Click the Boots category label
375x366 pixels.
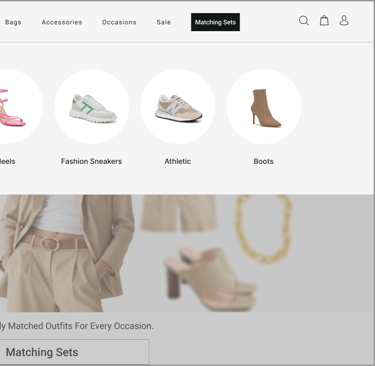[263, 161]
